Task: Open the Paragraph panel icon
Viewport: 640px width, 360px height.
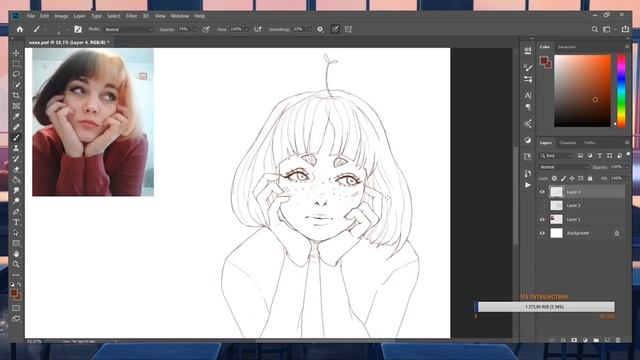Action: [x=528, y=107]
